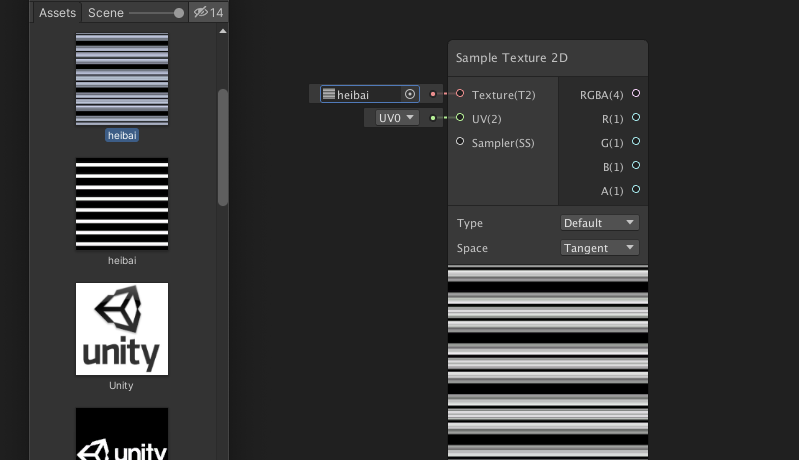Image resolution: width=799 pixels, height=460 pixels.
Task: Click the B(1) output port
Action: (x=636, y=165)
